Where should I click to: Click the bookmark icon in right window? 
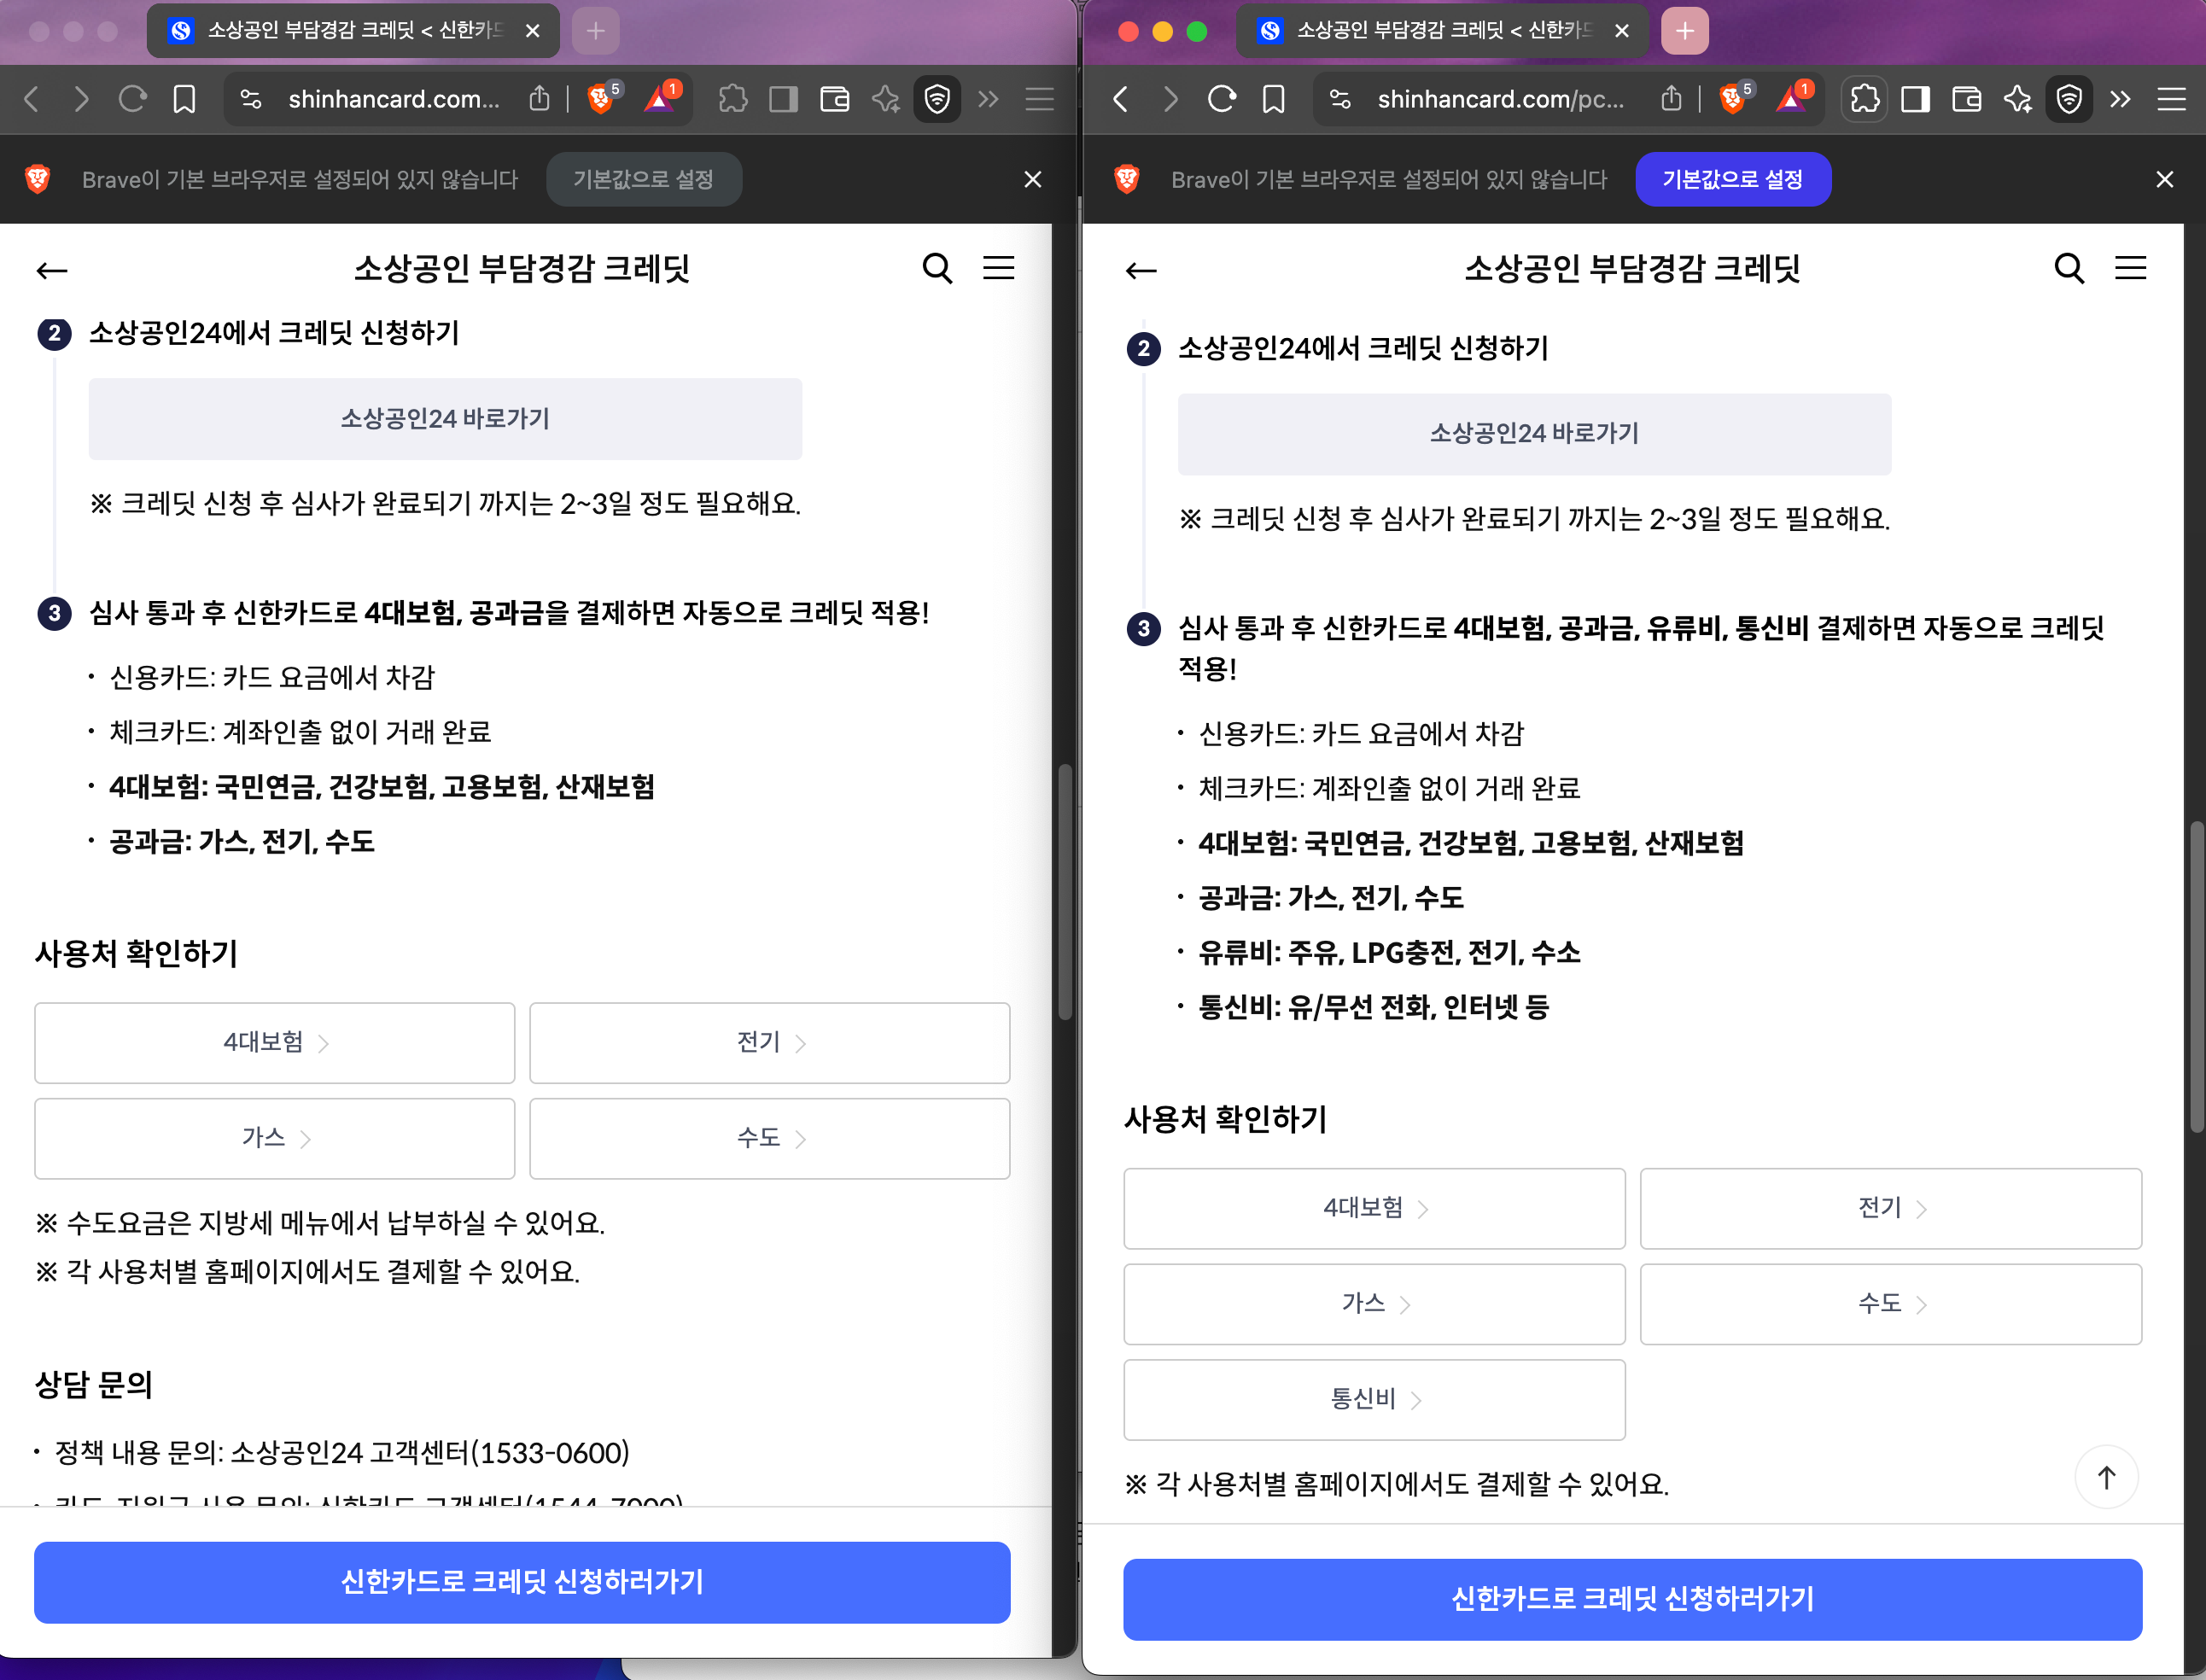pyautogui.click(x=1273, y=99)
